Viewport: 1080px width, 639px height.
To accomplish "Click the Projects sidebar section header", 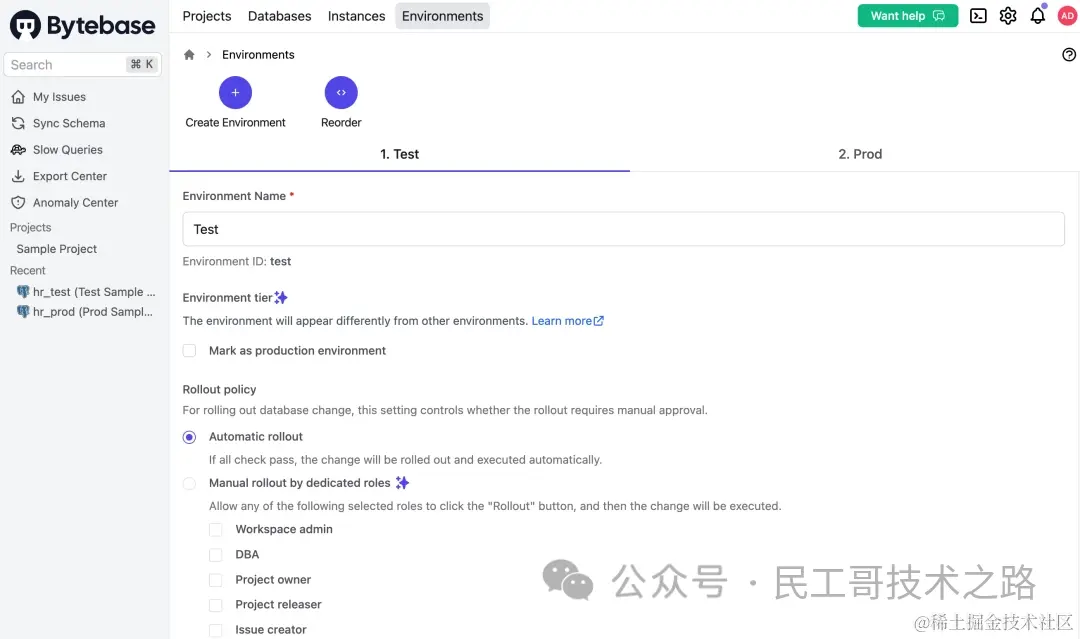I will (x=30, y=227).
